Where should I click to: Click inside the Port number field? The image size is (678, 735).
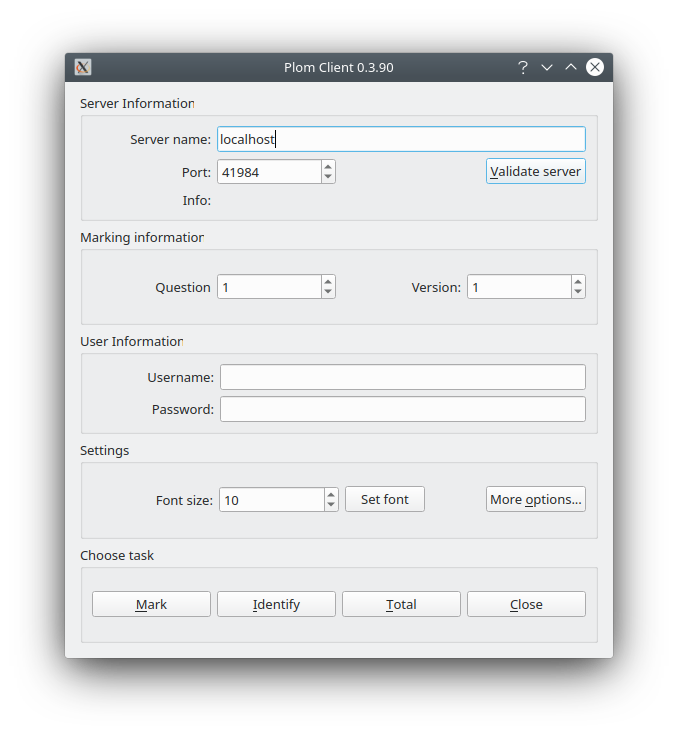point(269,172)
